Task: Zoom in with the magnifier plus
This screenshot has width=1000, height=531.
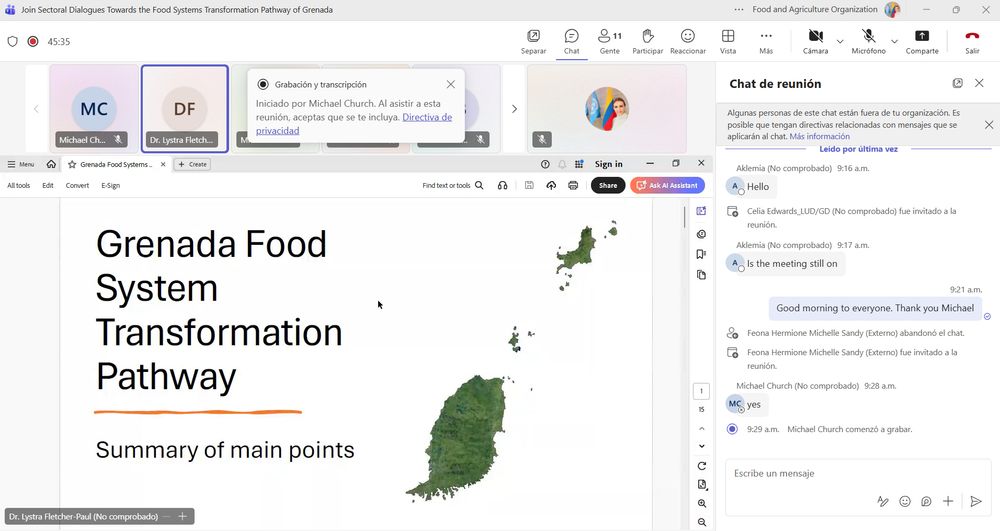Action: 702,504
